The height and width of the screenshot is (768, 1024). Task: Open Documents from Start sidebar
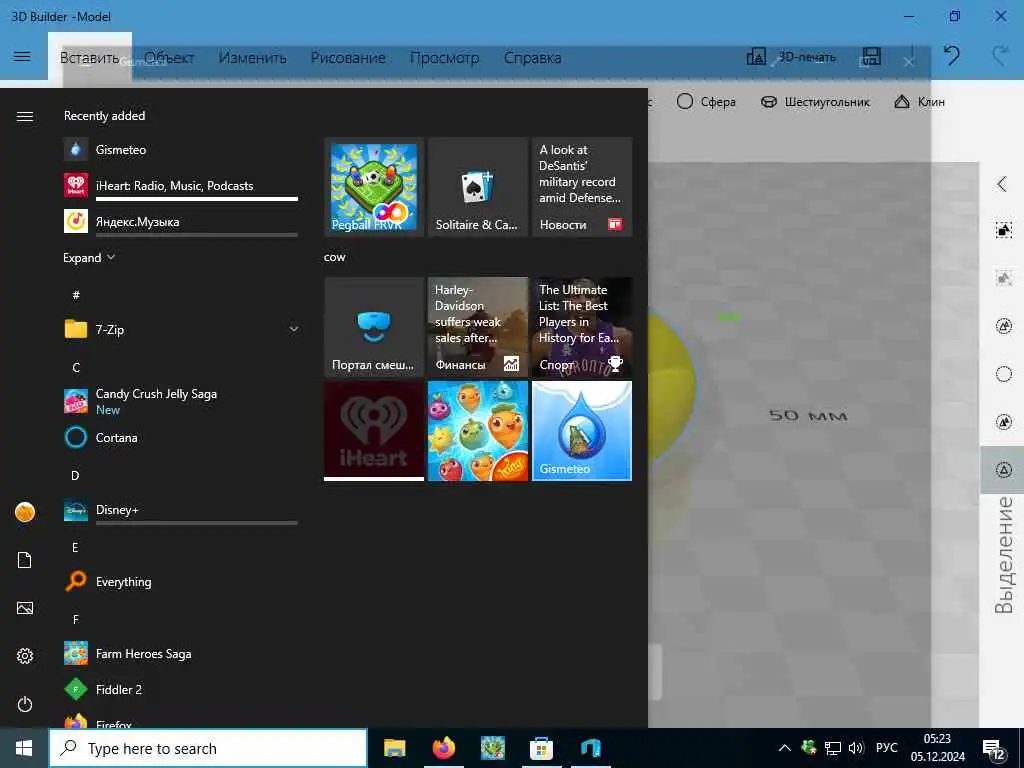[x=25, y=560]
